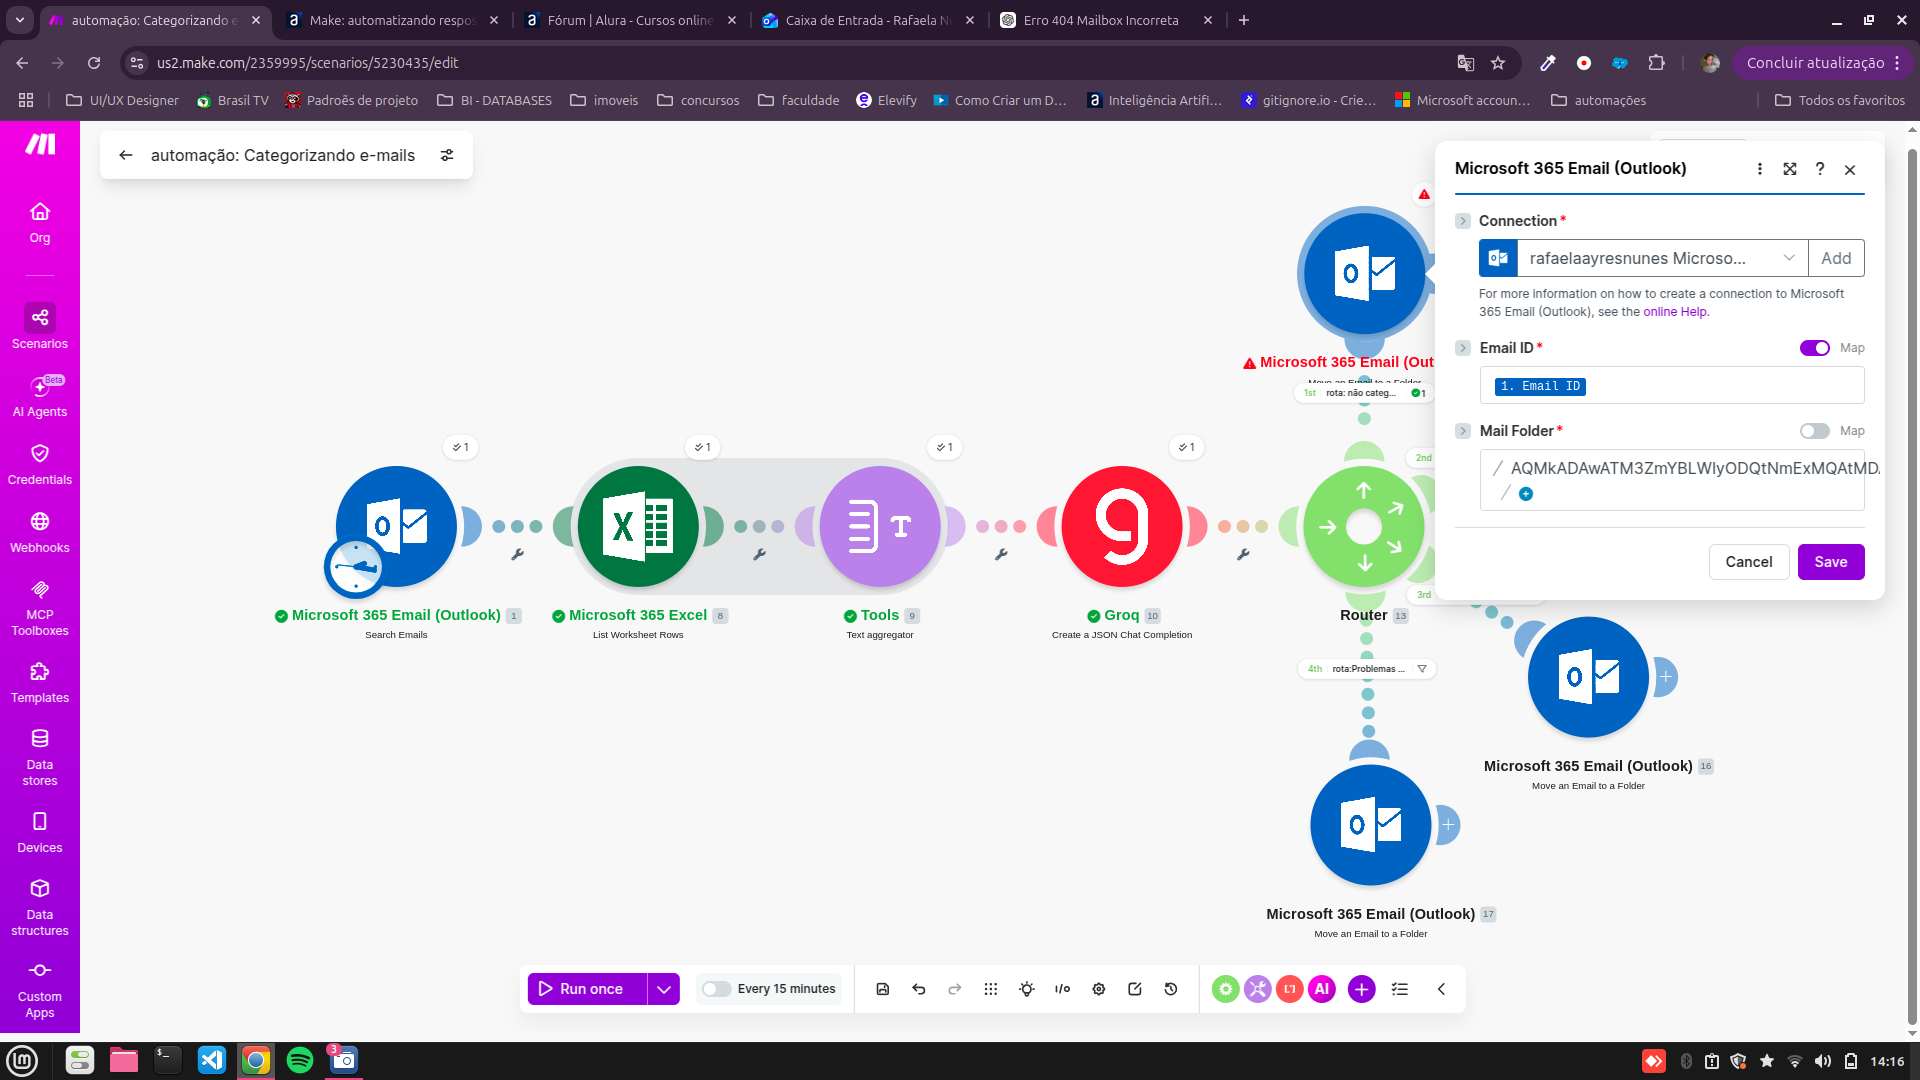Open the automações bookmark folder
The width and height of the screenshot is (1920, 1080).
(x=1598, y=100)
